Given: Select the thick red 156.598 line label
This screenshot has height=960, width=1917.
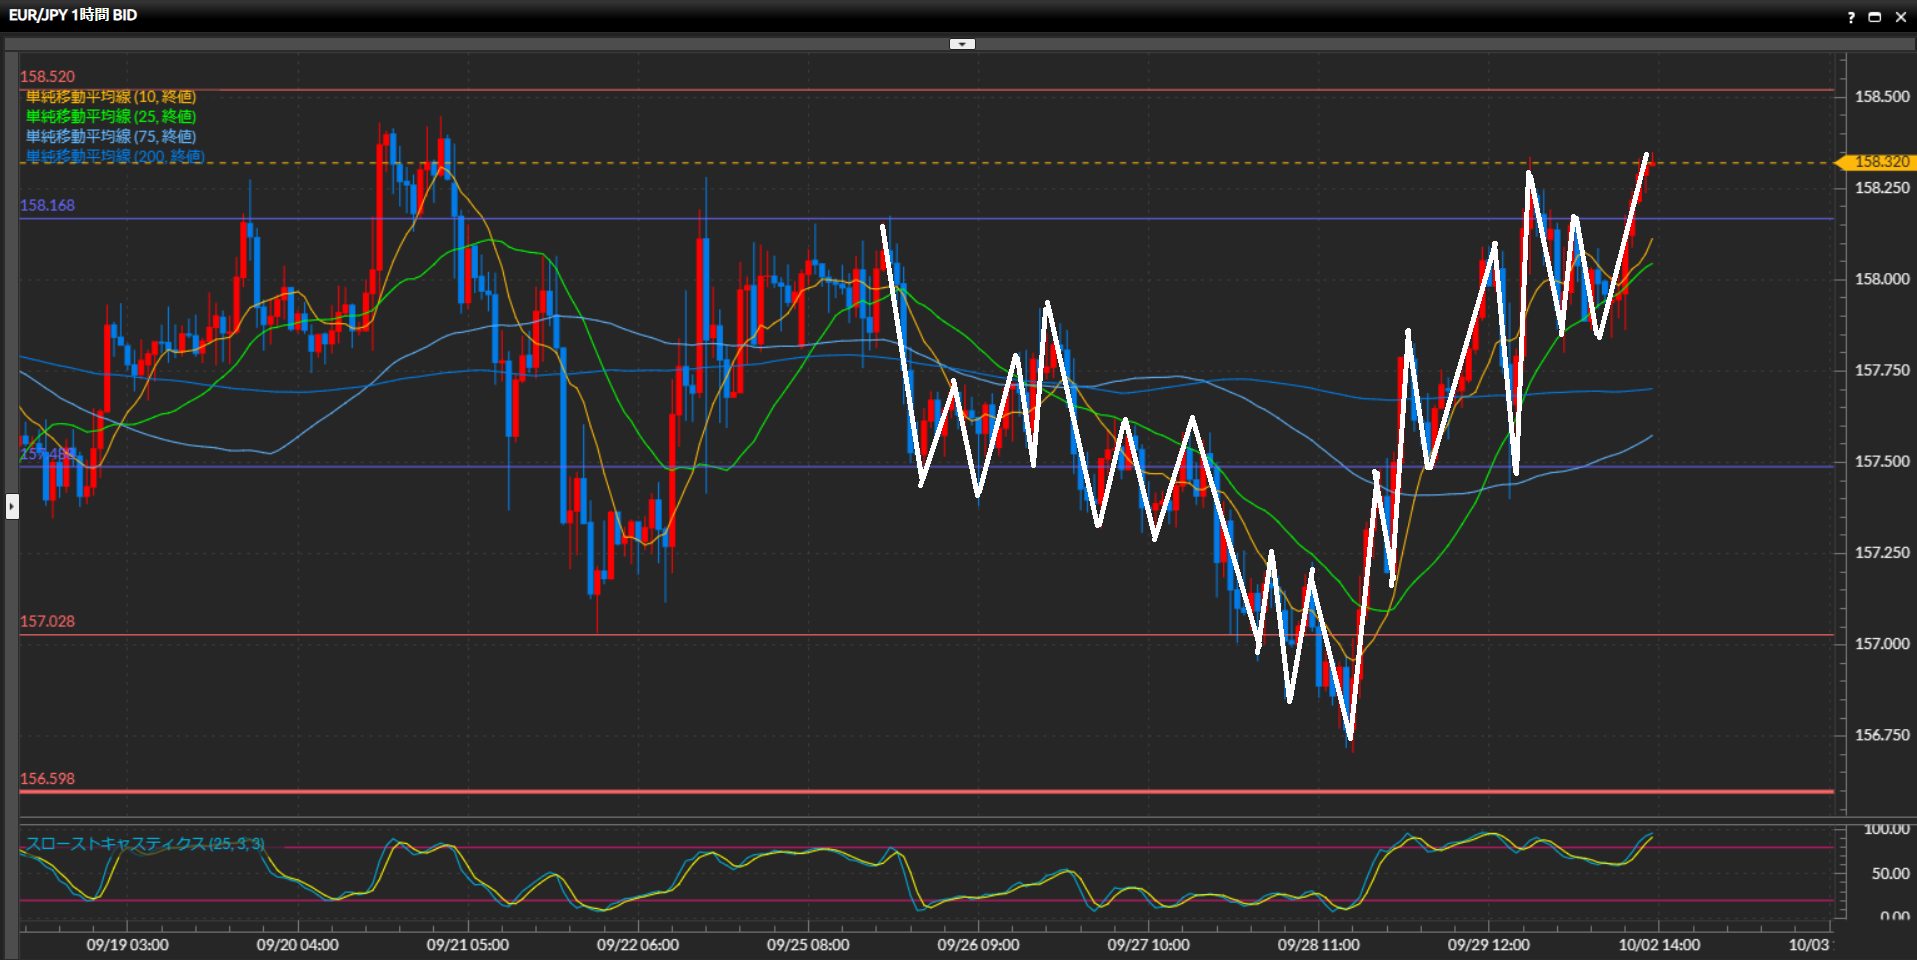Looking at the screenshot, I should pyautogui.click(x=47, y=779).
